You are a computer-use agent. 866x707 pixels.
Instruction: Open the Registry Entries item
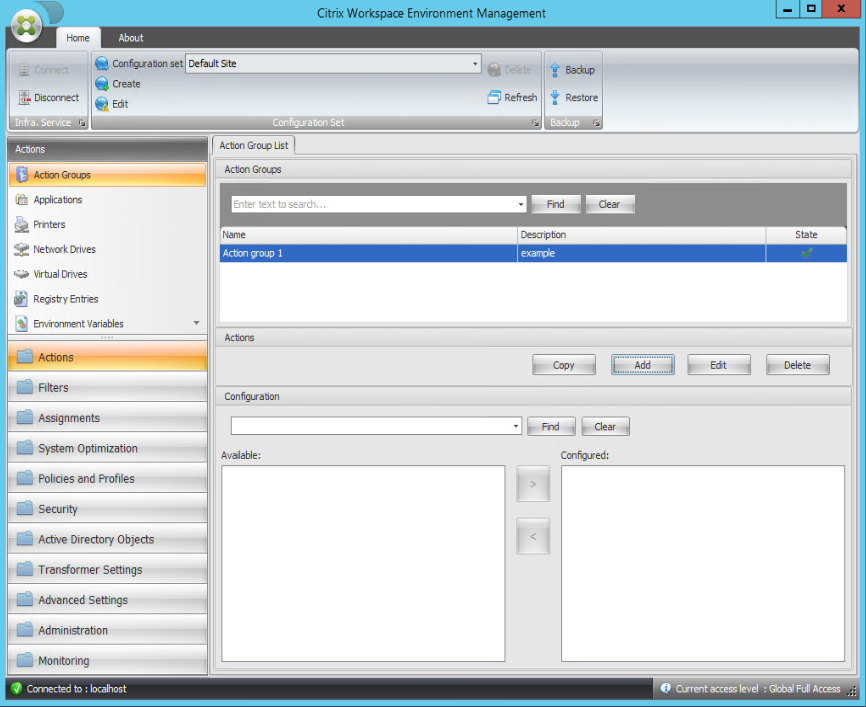click(x=65, y=299)
